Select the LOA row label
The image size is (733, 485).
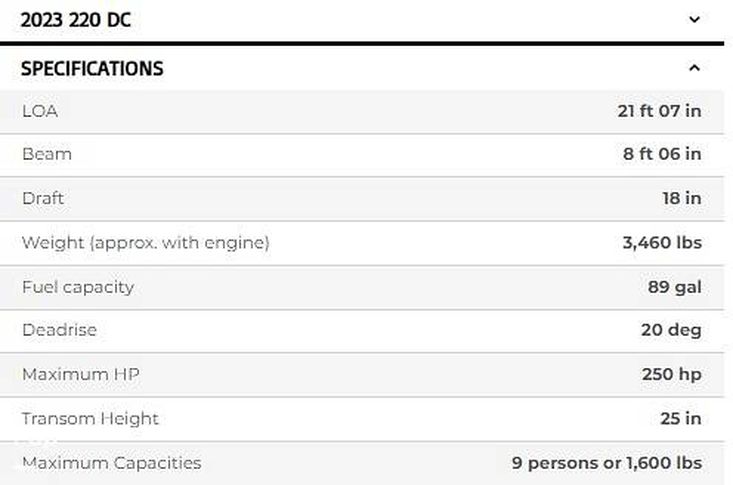40,111
